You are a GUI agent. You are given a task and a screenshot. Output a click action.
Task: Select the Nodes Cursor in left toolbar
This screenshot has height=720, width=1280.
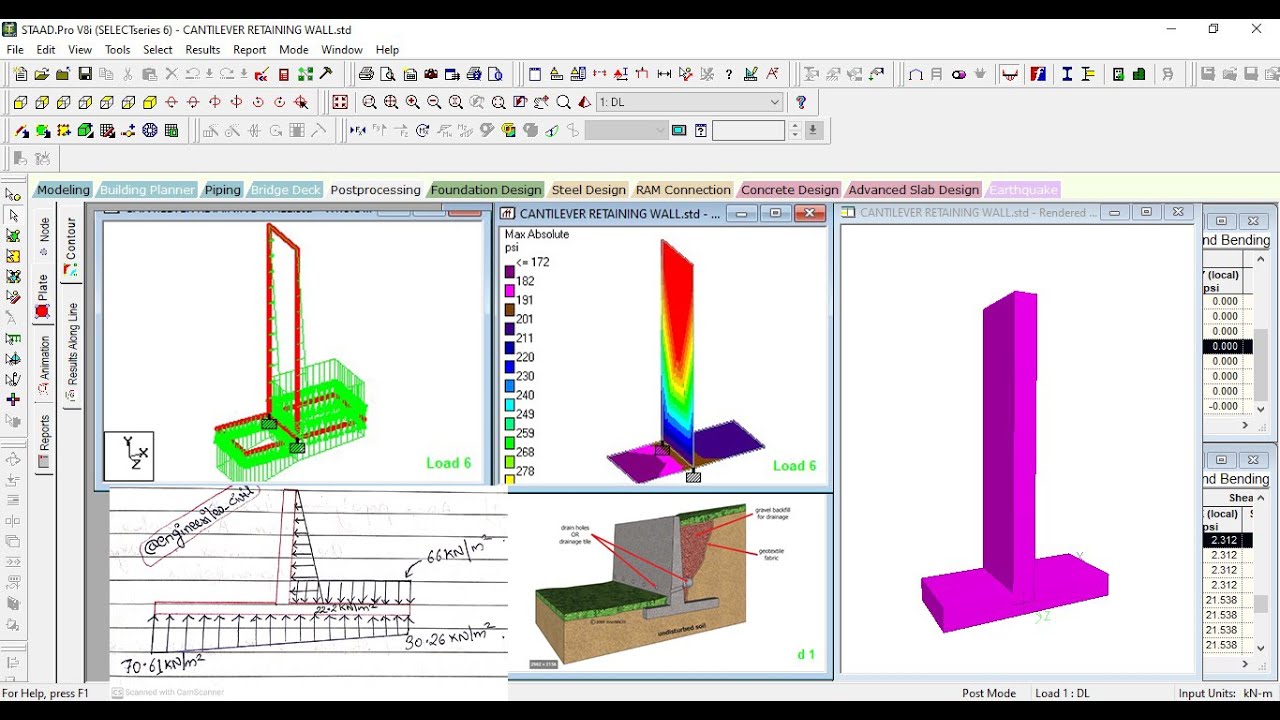13,194
